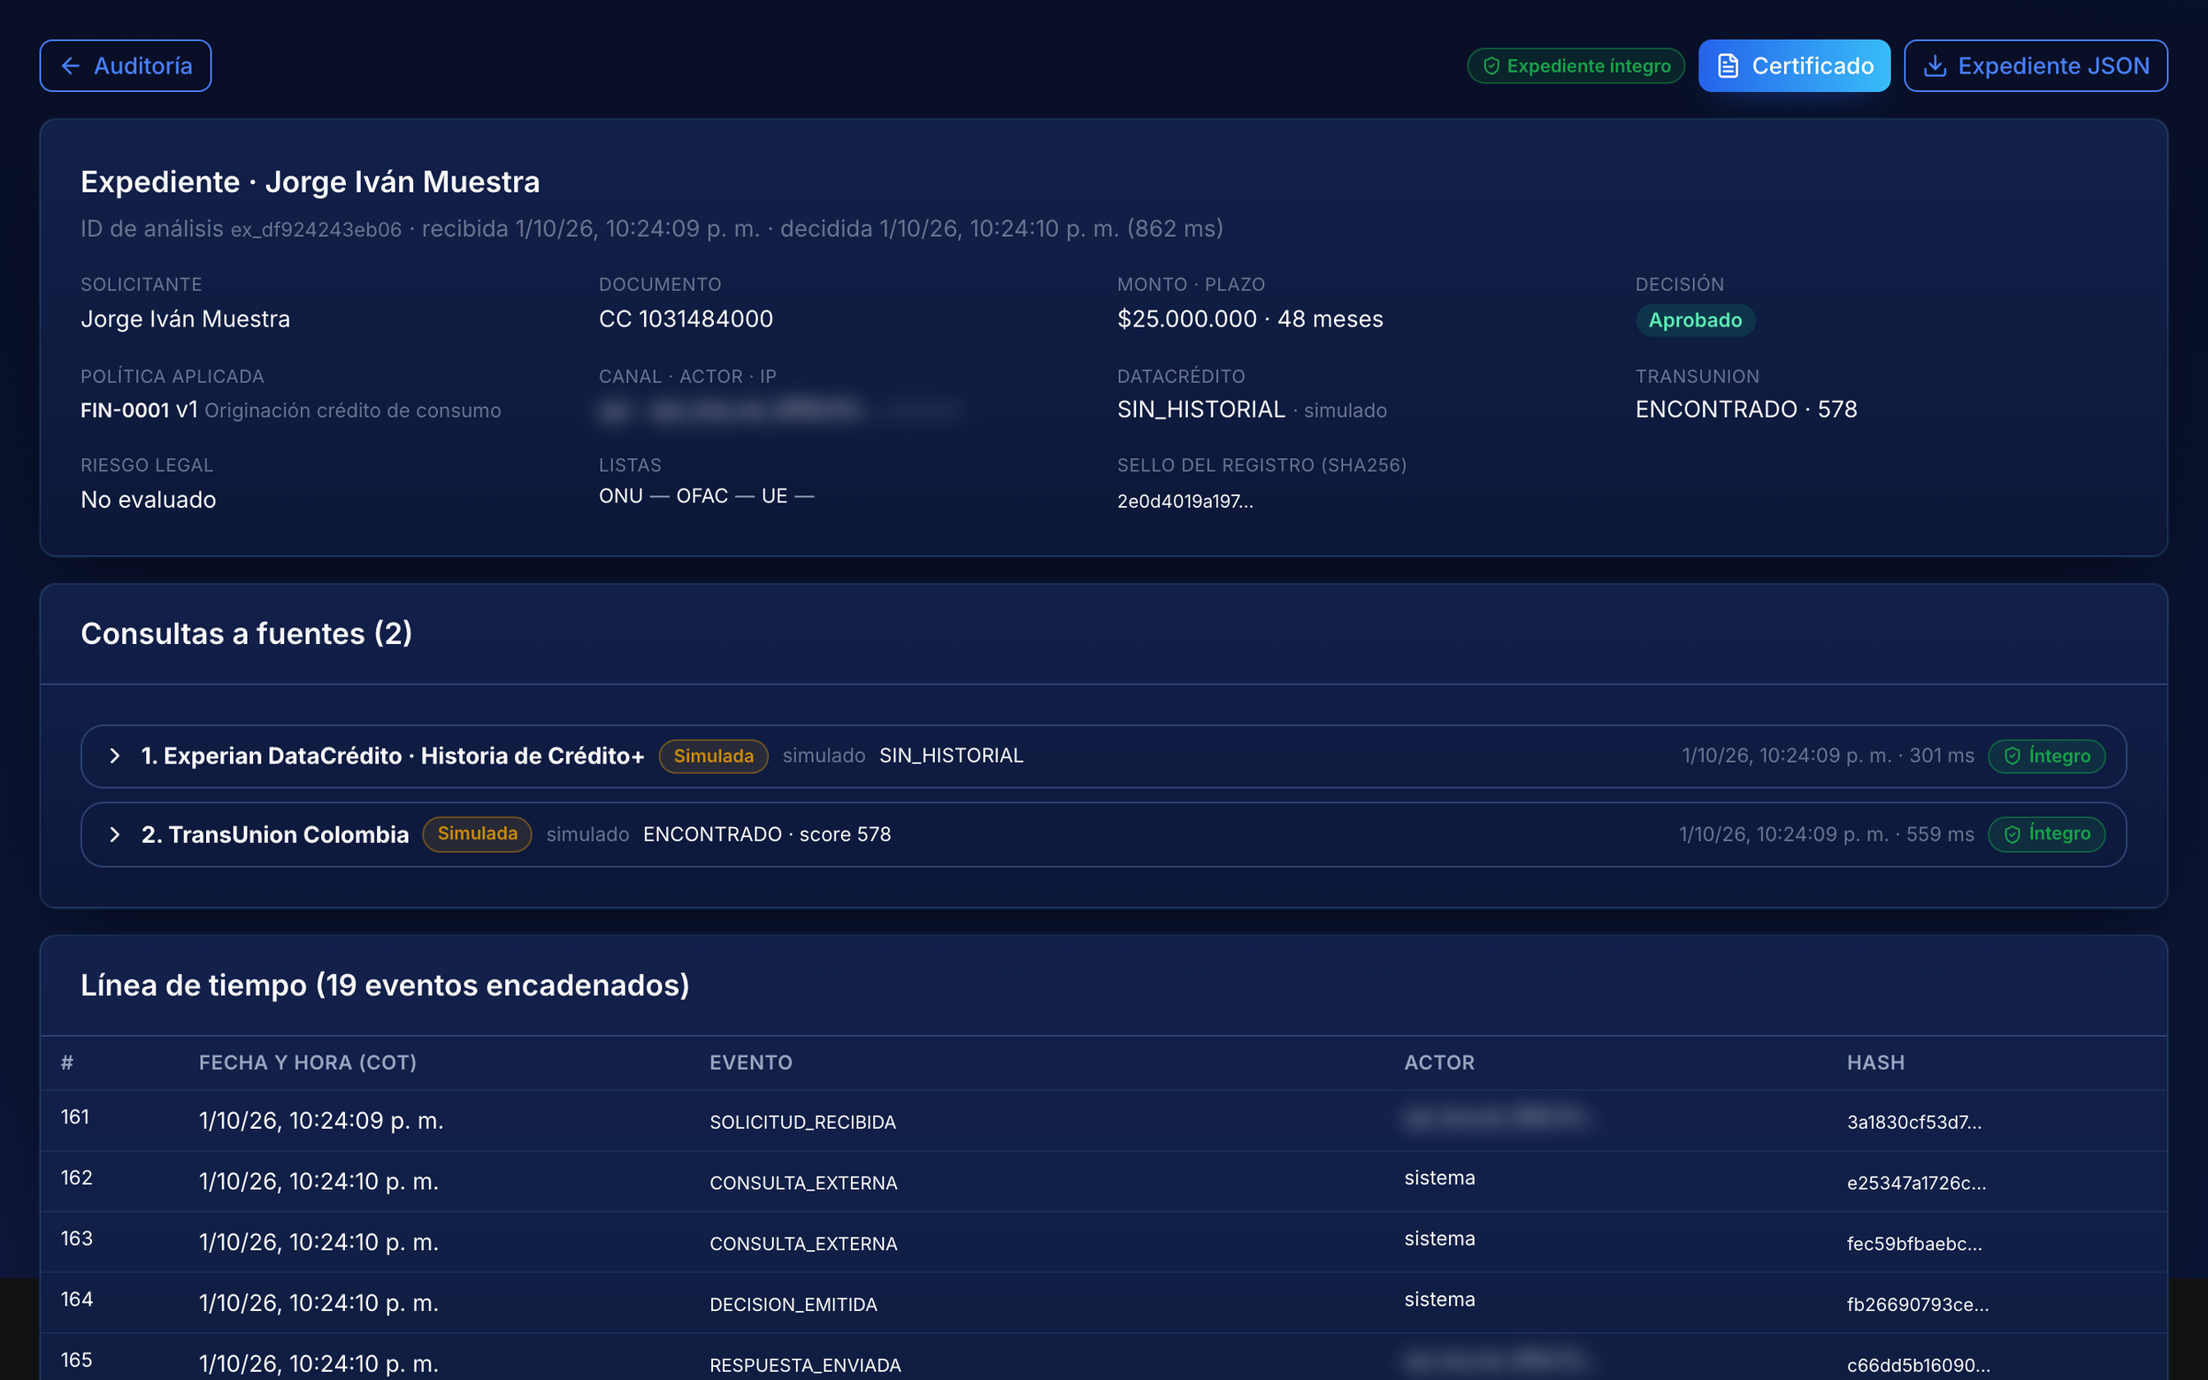
Task: Click analysis ID ex_df924243eb06
Action: pos(316,230)
